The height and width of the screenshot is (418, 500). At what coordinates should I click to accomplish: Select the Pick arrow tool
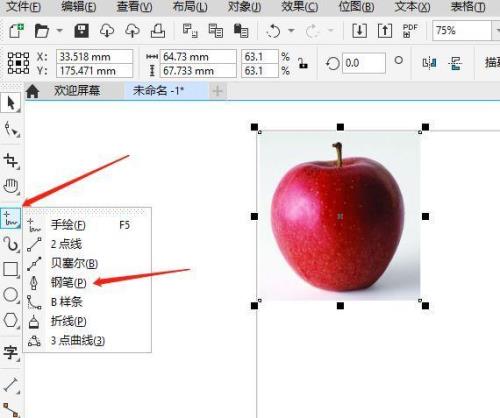11,103
